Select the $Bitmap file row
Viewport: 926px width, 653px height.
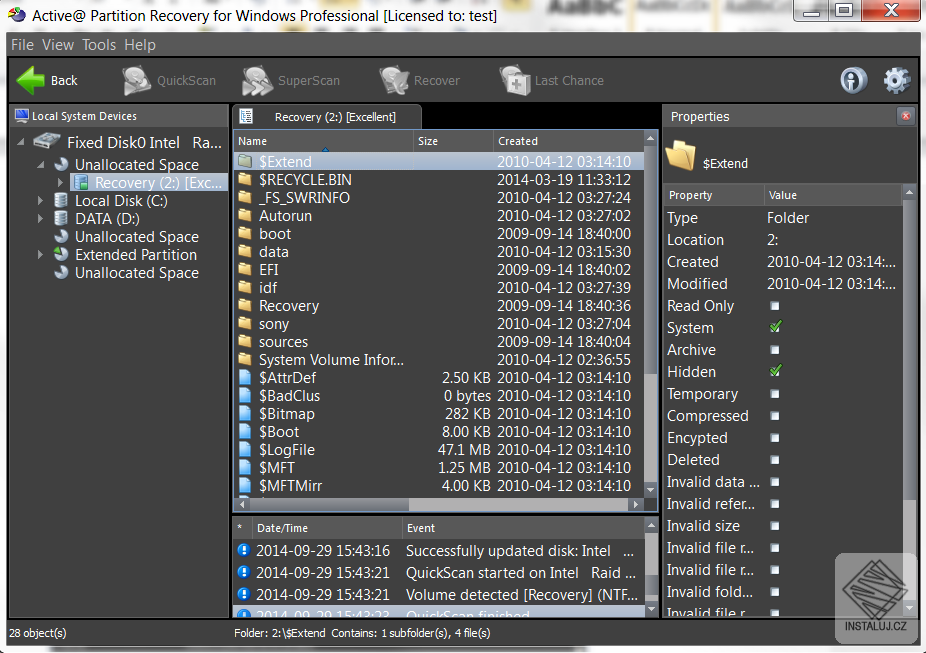pos(439,414)
